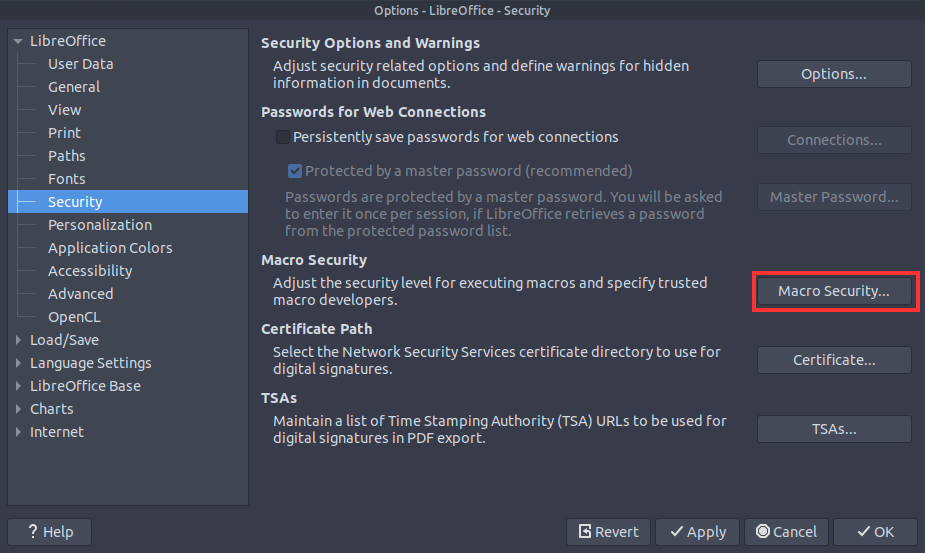Toggle the master password protection checkbox
925x553 pixels.
[x=294, y=171]
